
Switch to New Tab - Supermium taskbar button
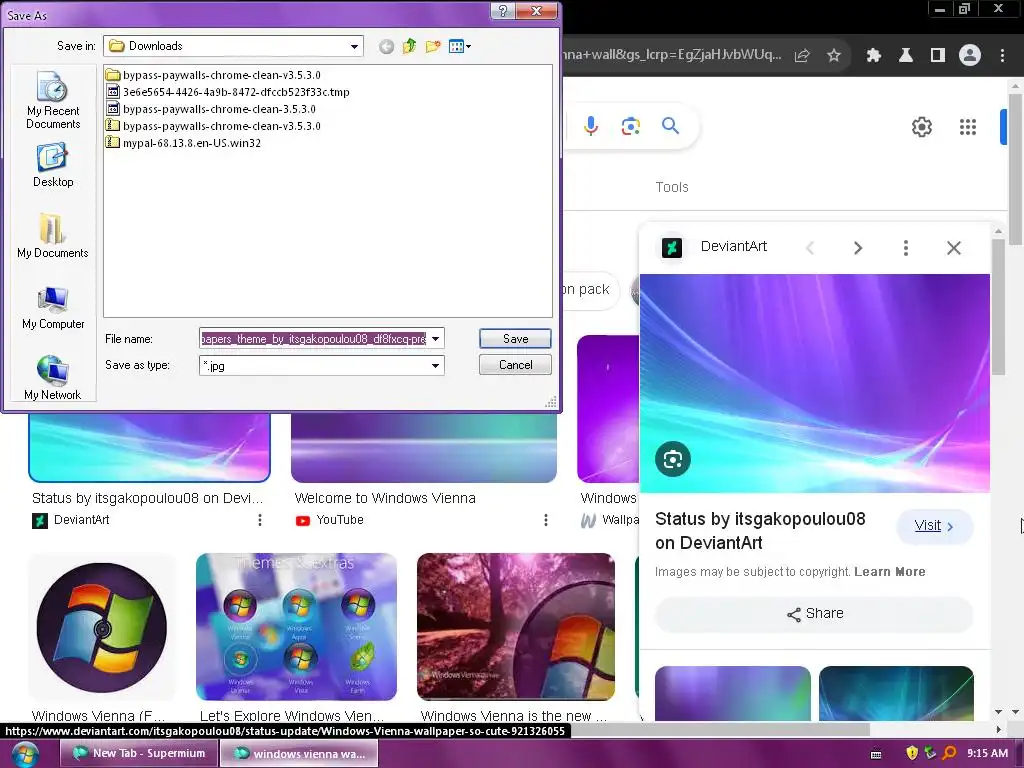[138, 753]
